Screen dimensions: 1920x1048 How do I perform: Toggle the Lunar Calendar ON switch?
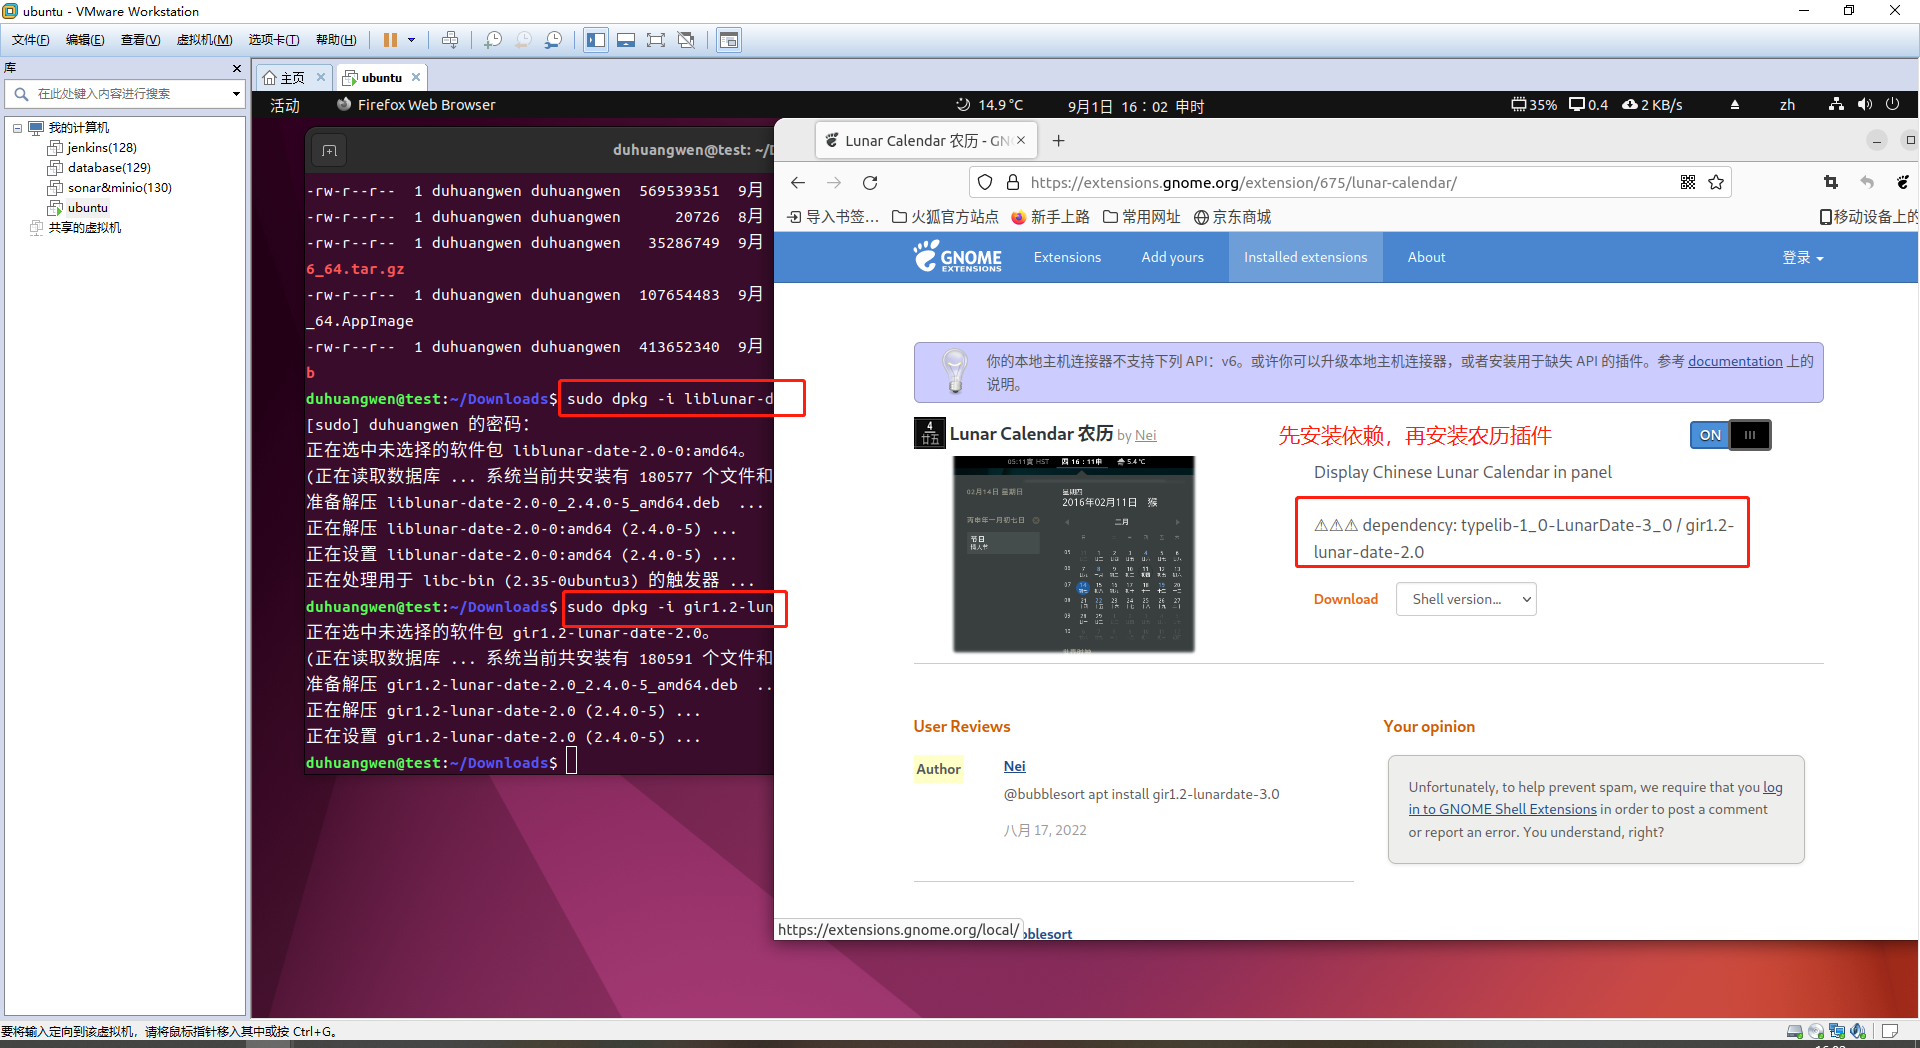(1730, 435)
